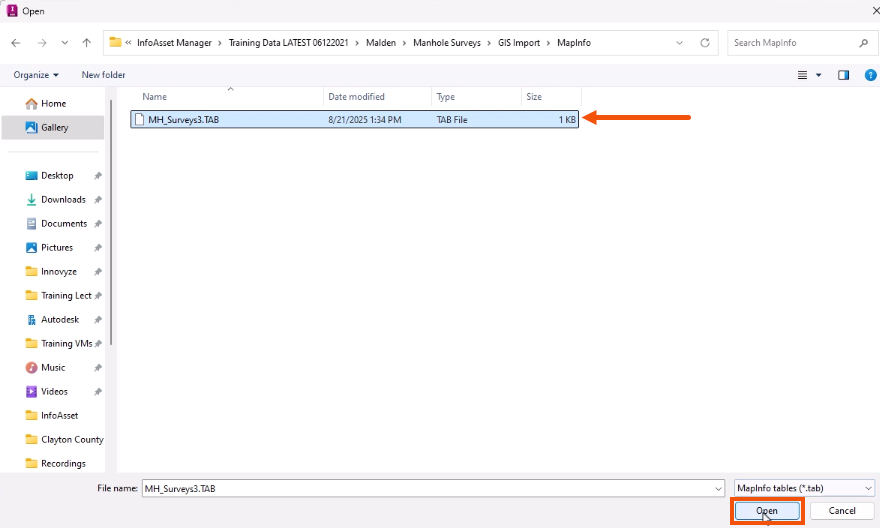Go up one folder level
The height and width of the screenshot is (528, 880).
tap(86, 43)
